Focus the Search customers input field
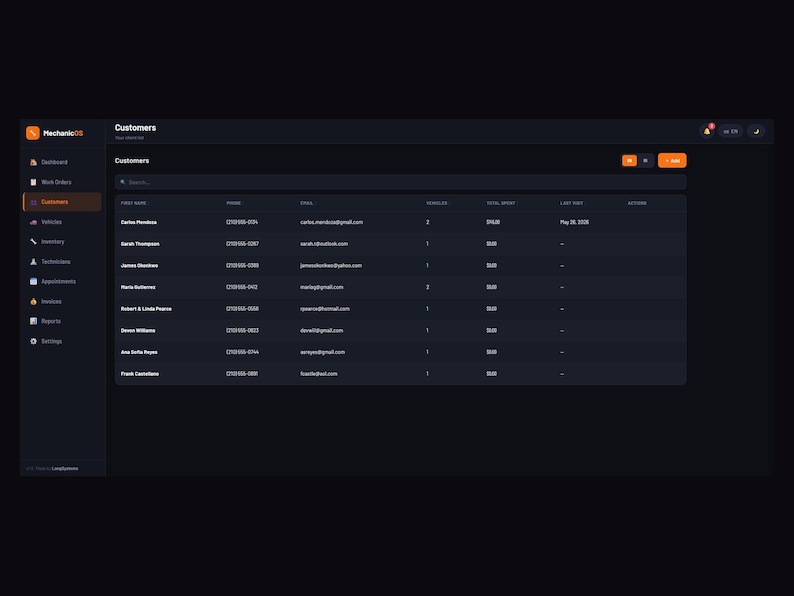Image resolution: width=794 pixels, height=596 pixels. coord(401,182)
